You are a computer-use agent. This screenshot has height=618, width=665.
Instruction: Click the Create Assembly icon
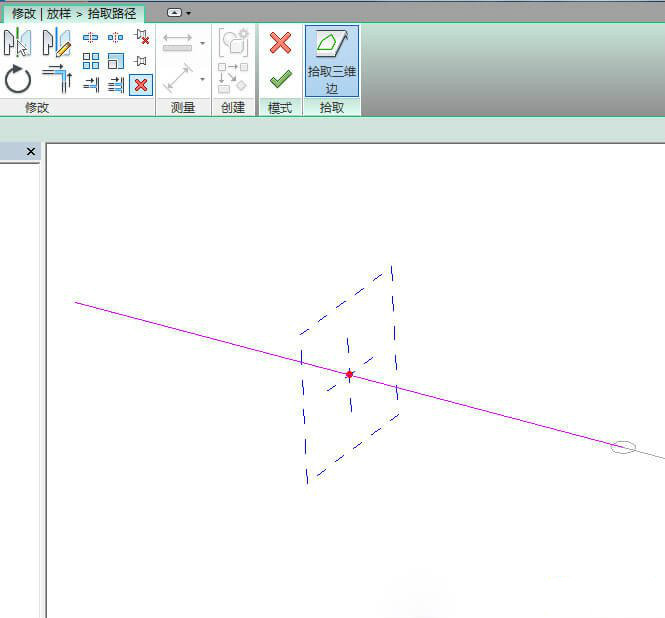click(x=233, y=42)
